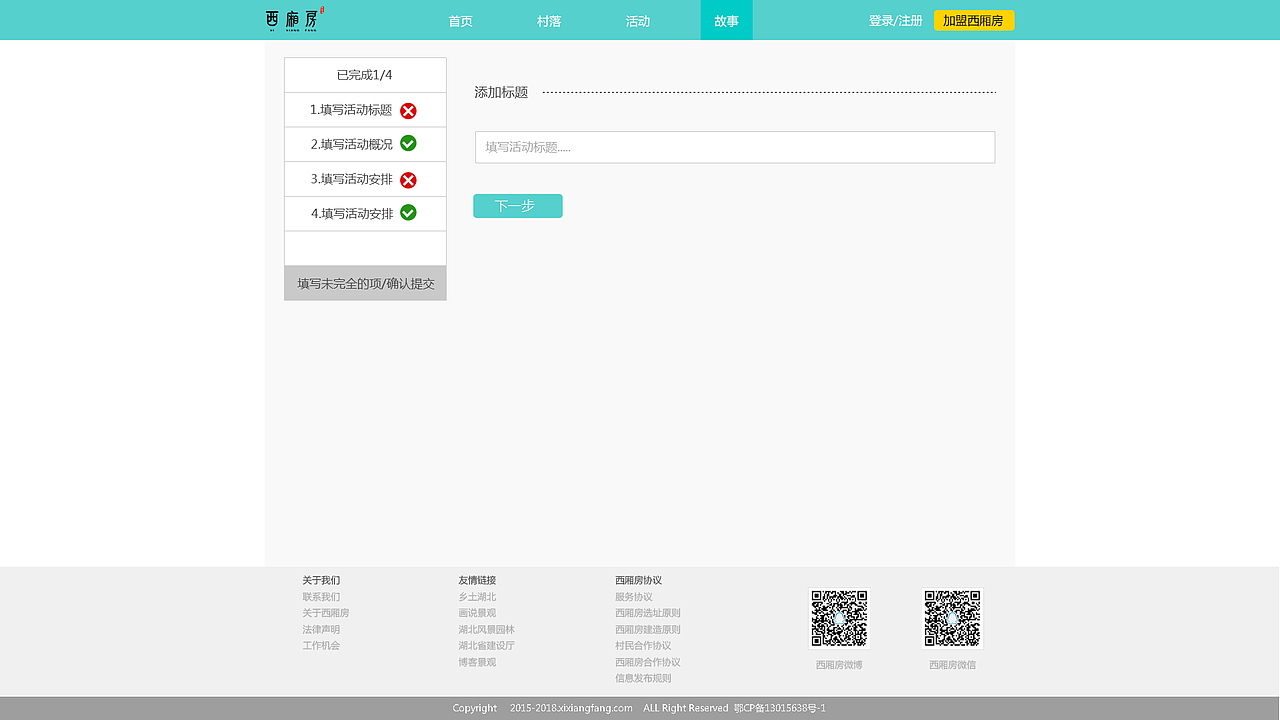Click the red X beside 1.填写活动标题
The width and height of the screenshot is (1280, 720).
(x=408, y=111)
